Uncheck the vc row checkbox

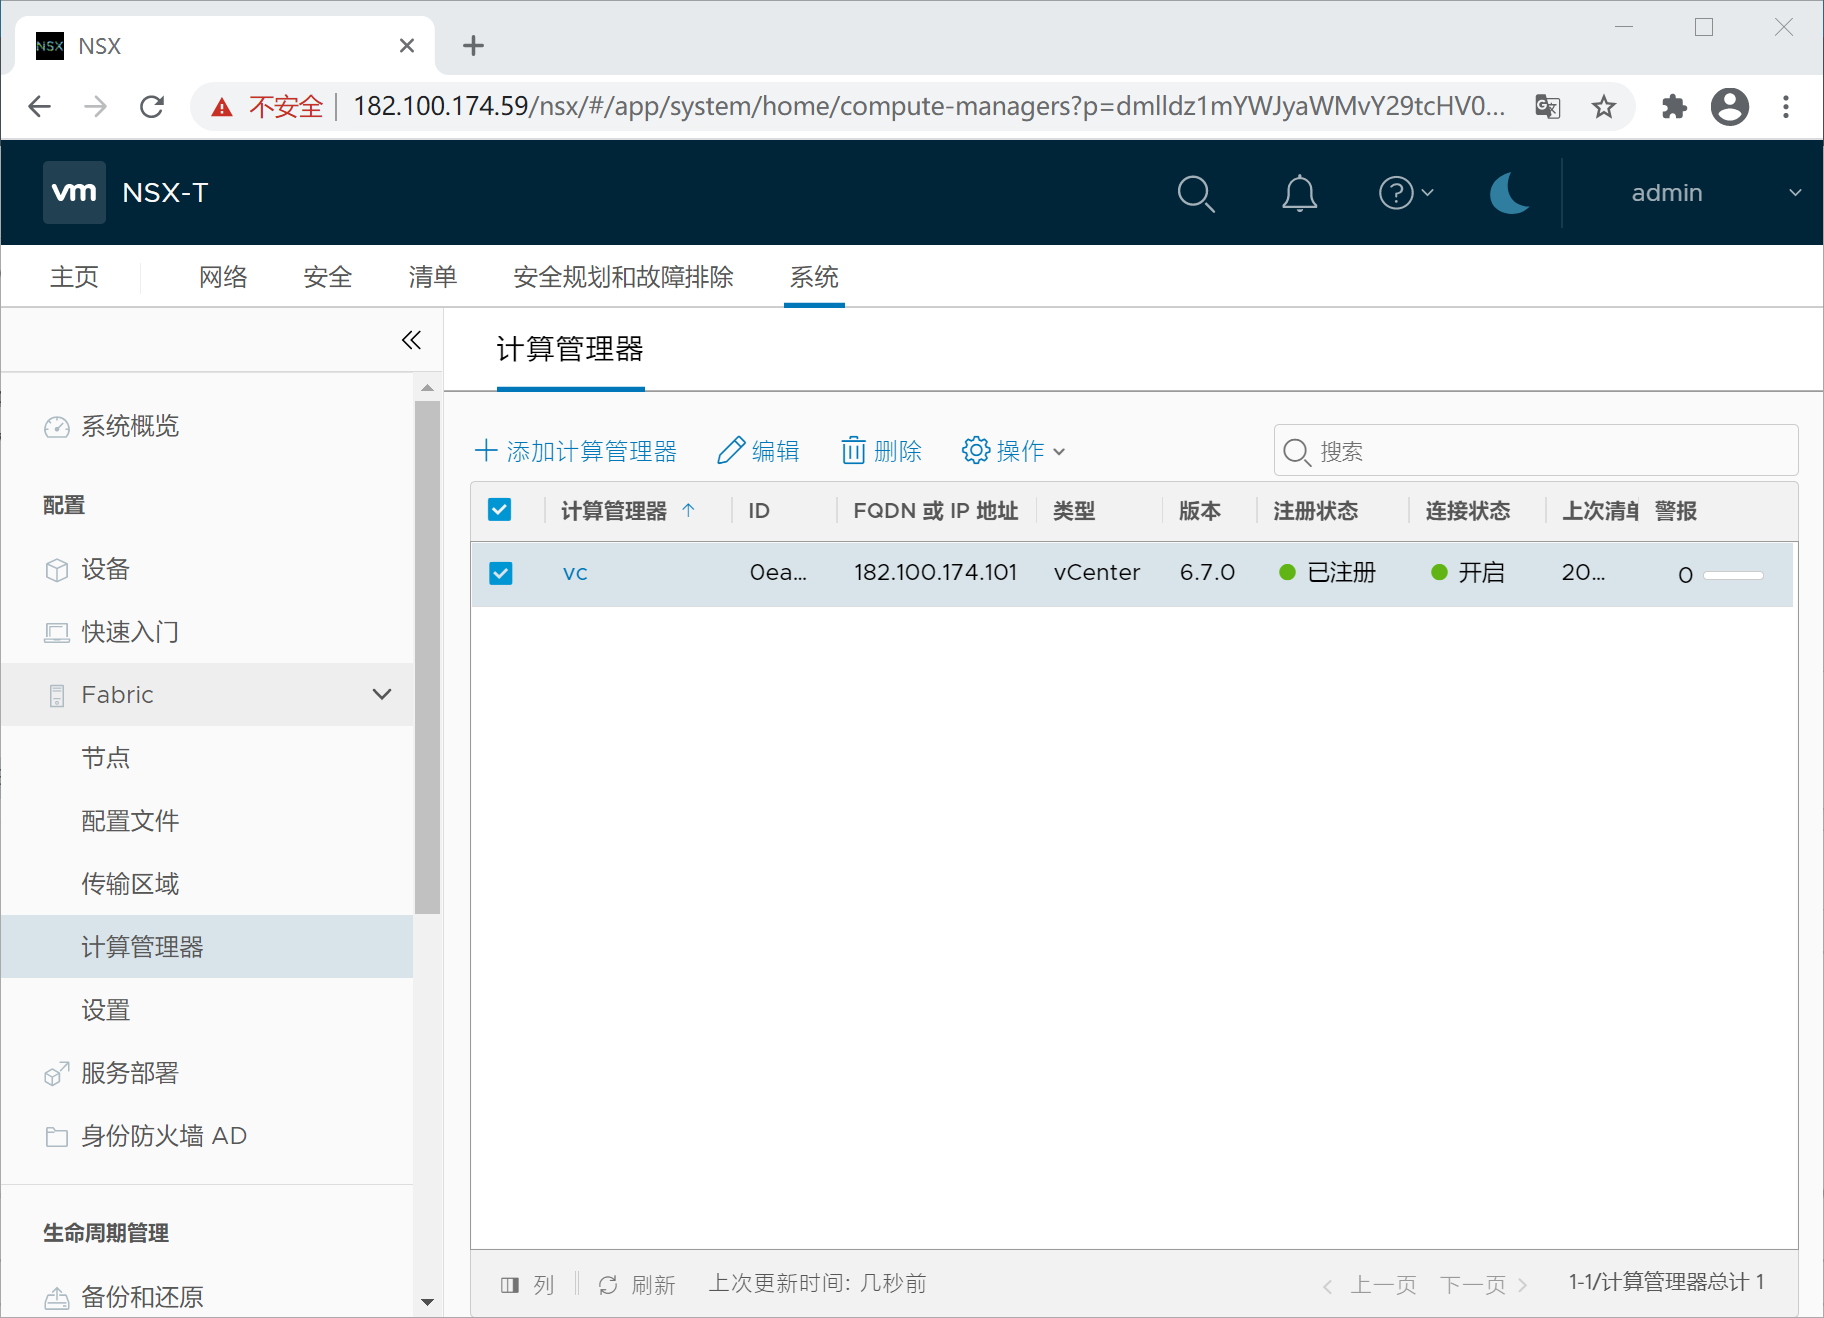coord(501,573)
